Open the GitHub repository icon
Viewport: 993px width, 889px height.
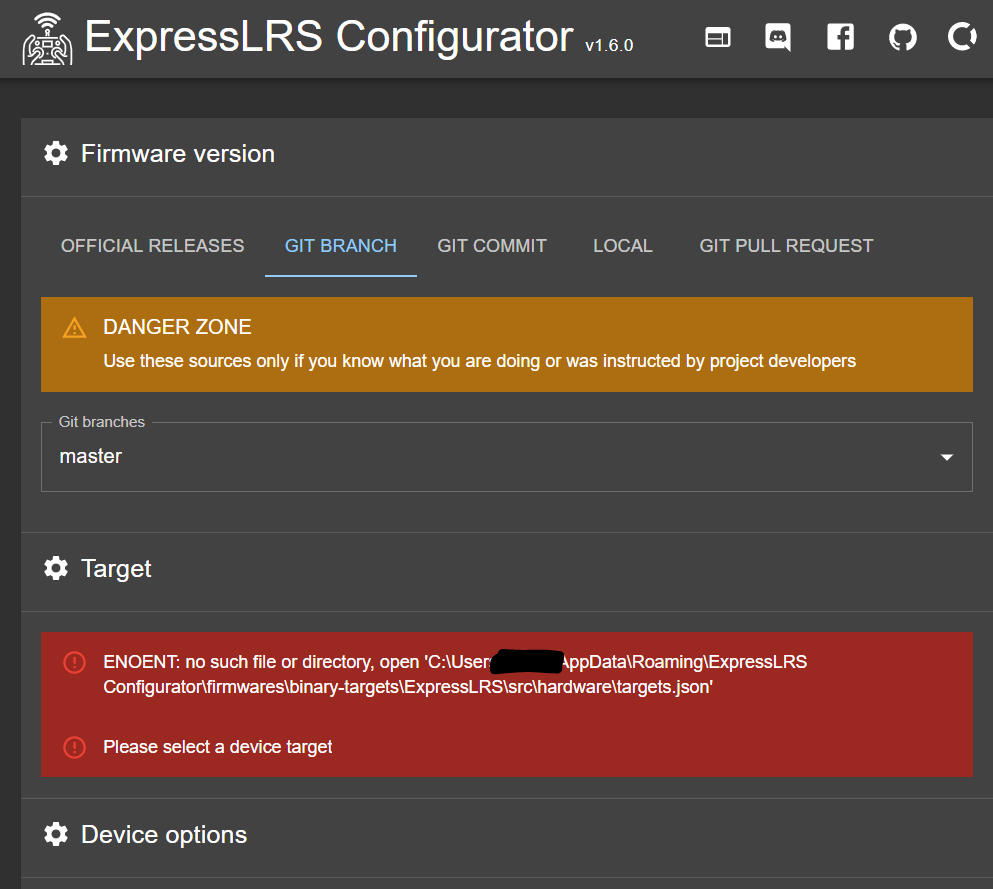[x=902, y=37]
